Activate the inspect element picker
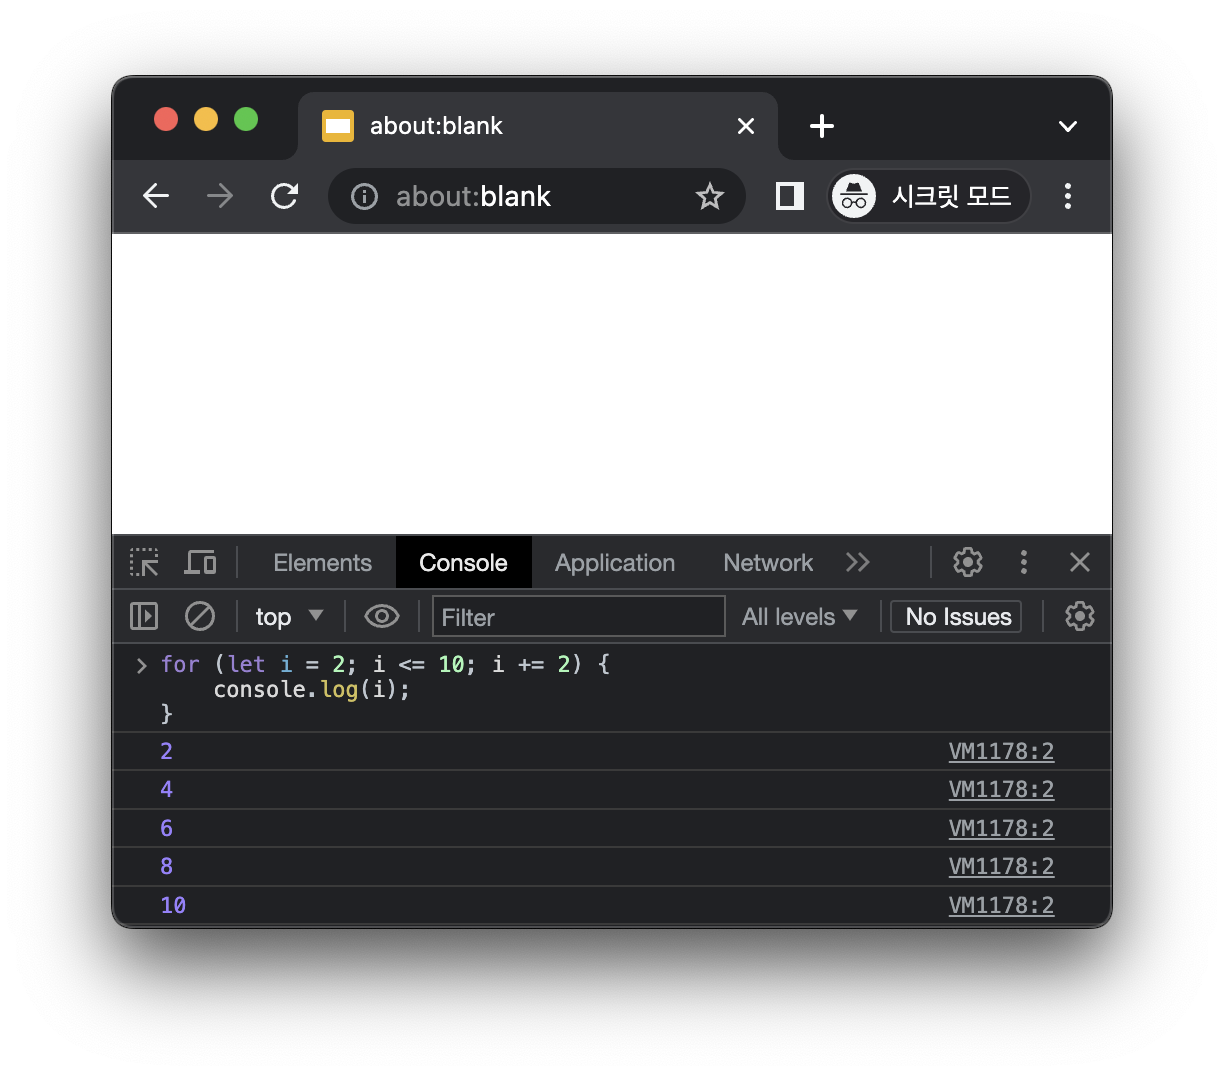The width and height of the screenshot is (1224, 1076). coord(144,563)
